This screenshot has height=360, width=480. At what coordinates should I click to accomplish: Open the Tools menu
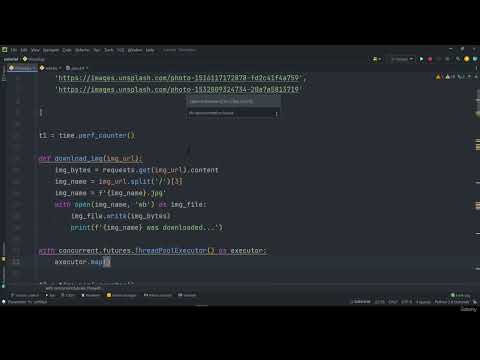click(109, 50)
